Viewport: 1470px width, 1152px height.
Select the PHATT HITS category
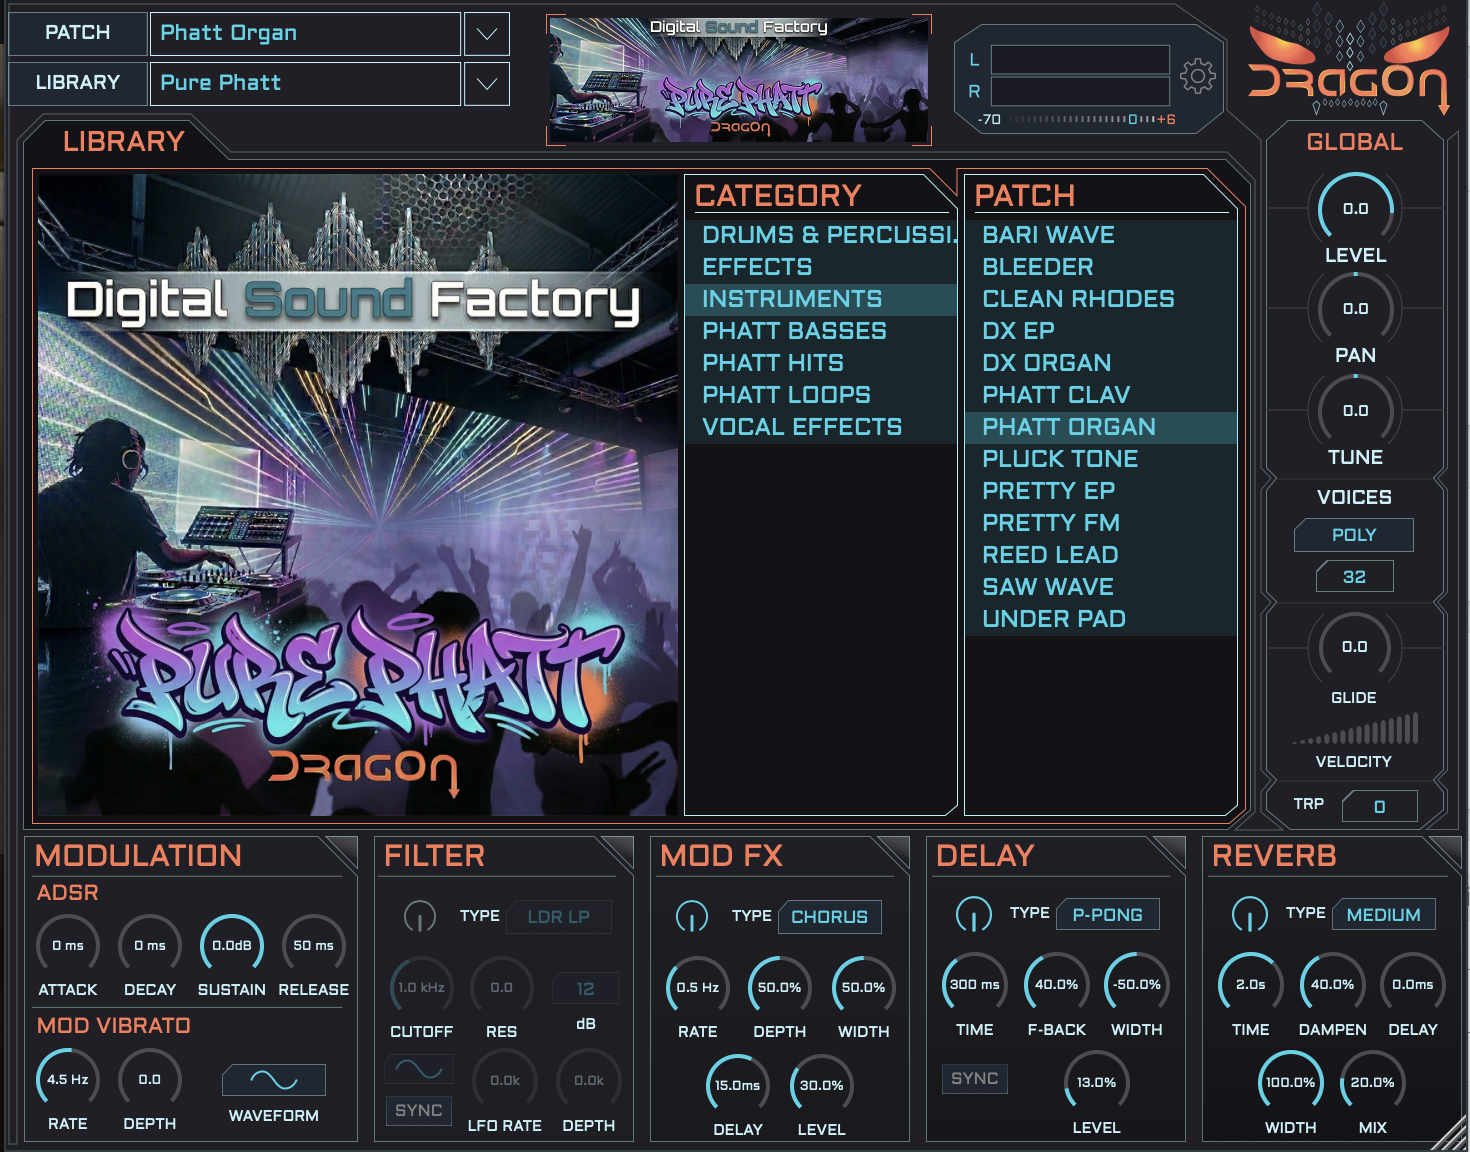(821, 363)
